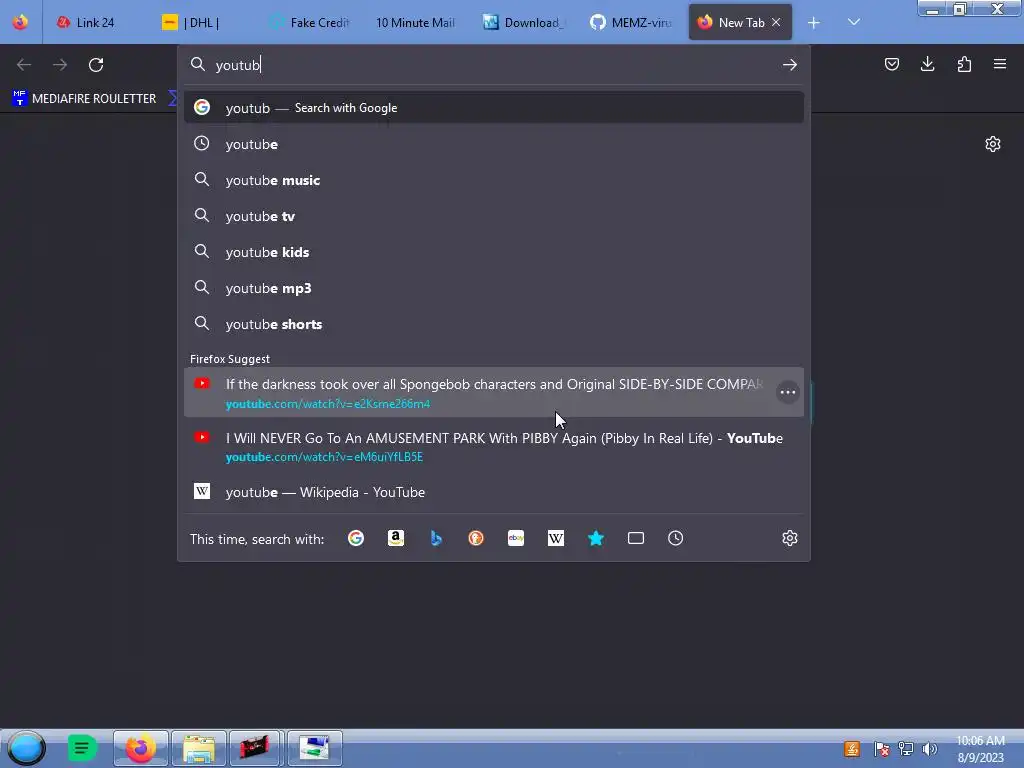Click the Windows Start orb
The image size is (1024, 768).
[x=26, y=748]
